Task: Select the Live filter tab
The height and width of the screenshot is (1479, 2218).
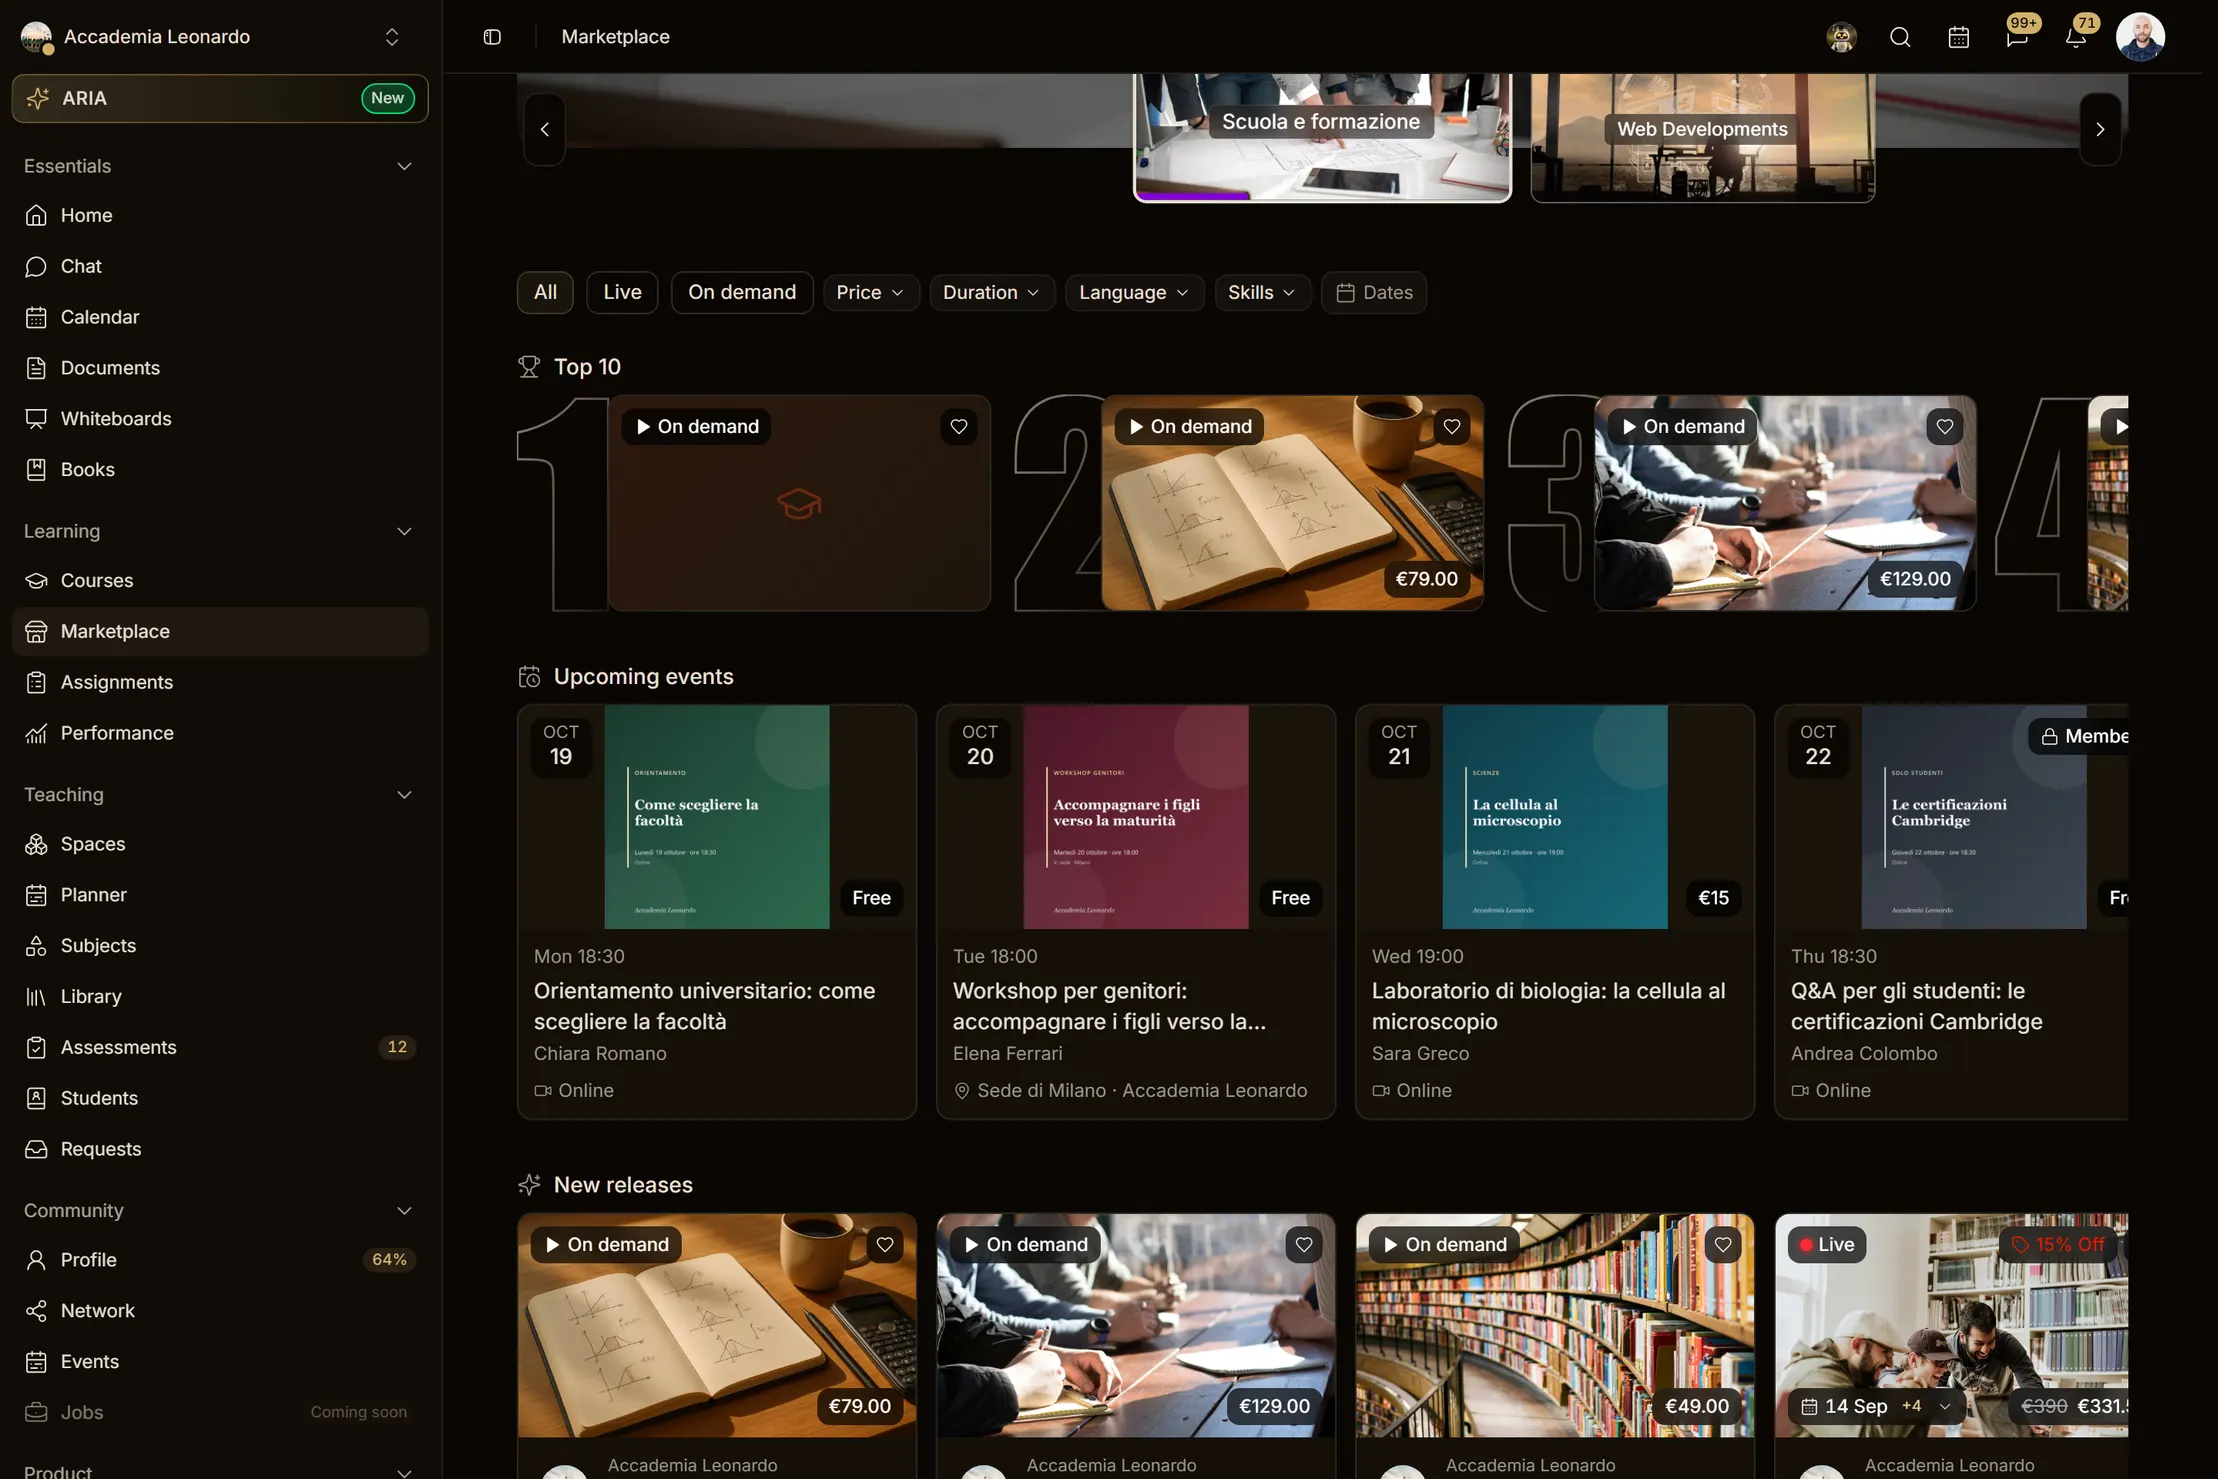Action: [x=622, y=292]
